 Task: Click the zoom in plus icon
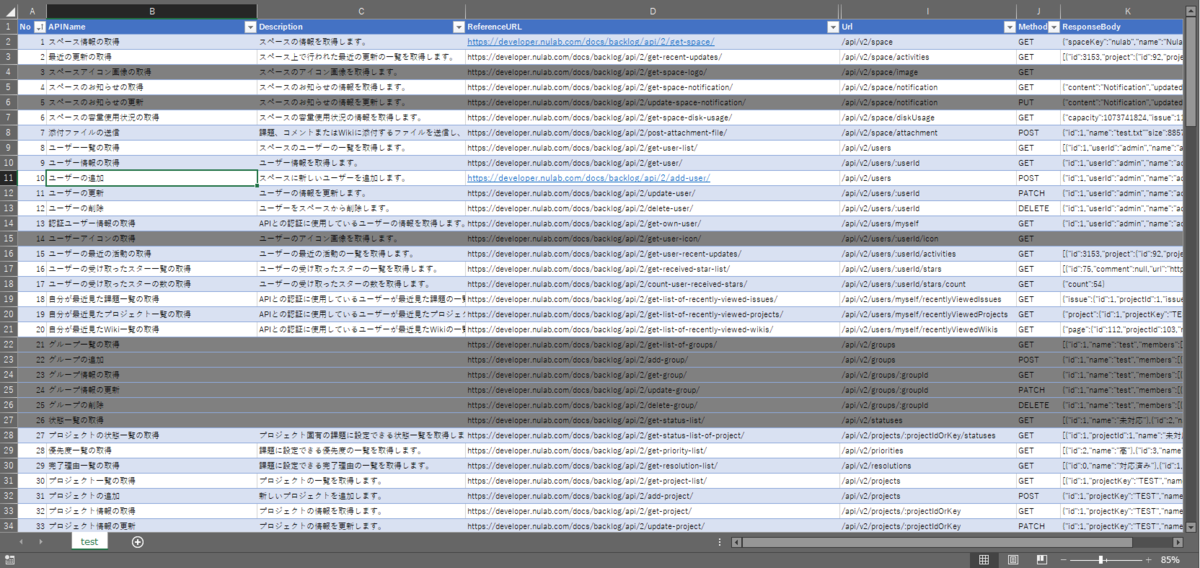1146,559
